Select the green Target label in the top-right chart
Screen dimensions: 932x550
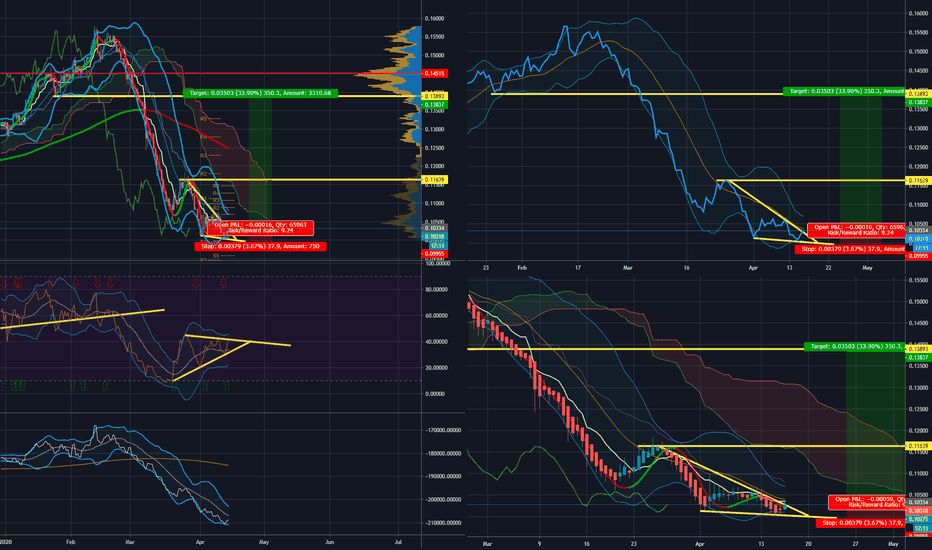pyautogui.click(x=844, y=92)
